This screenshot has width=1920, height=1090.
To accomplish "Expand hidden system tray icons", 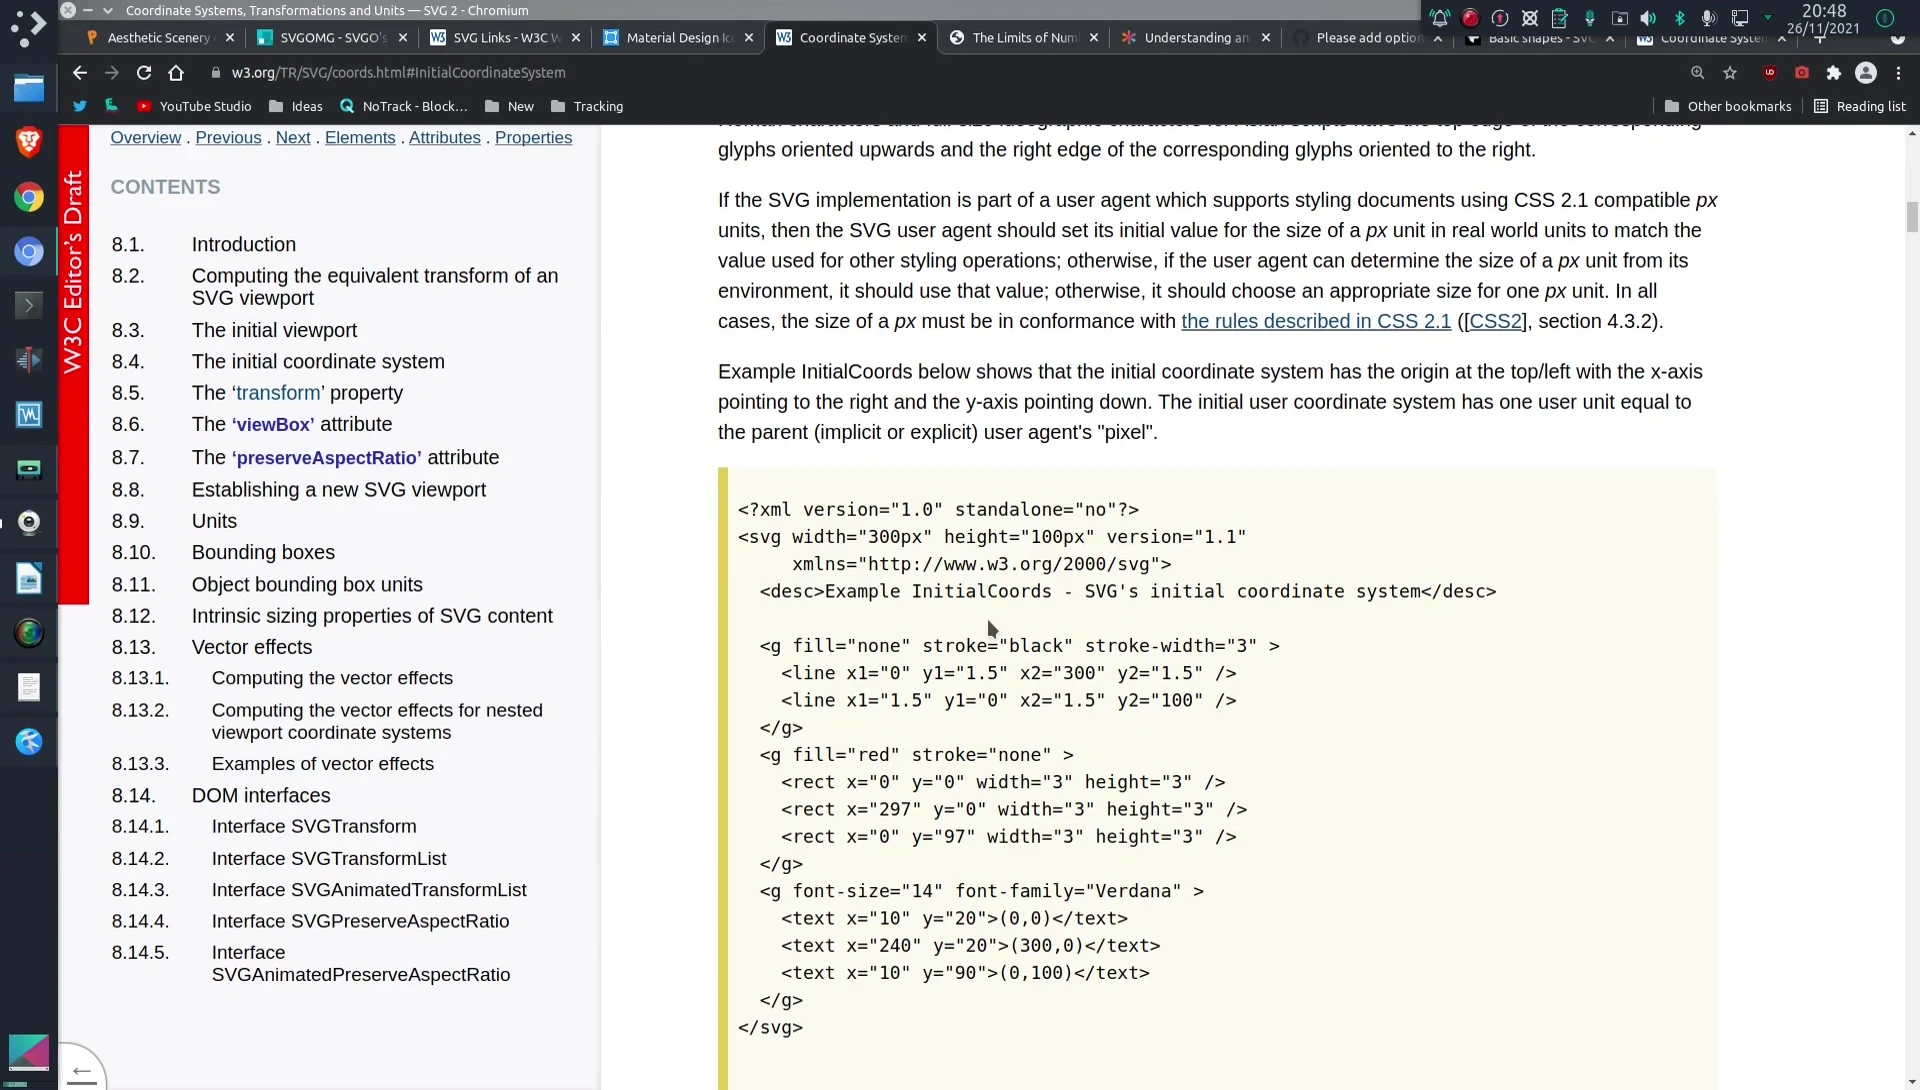I will tap(1767, 18).
